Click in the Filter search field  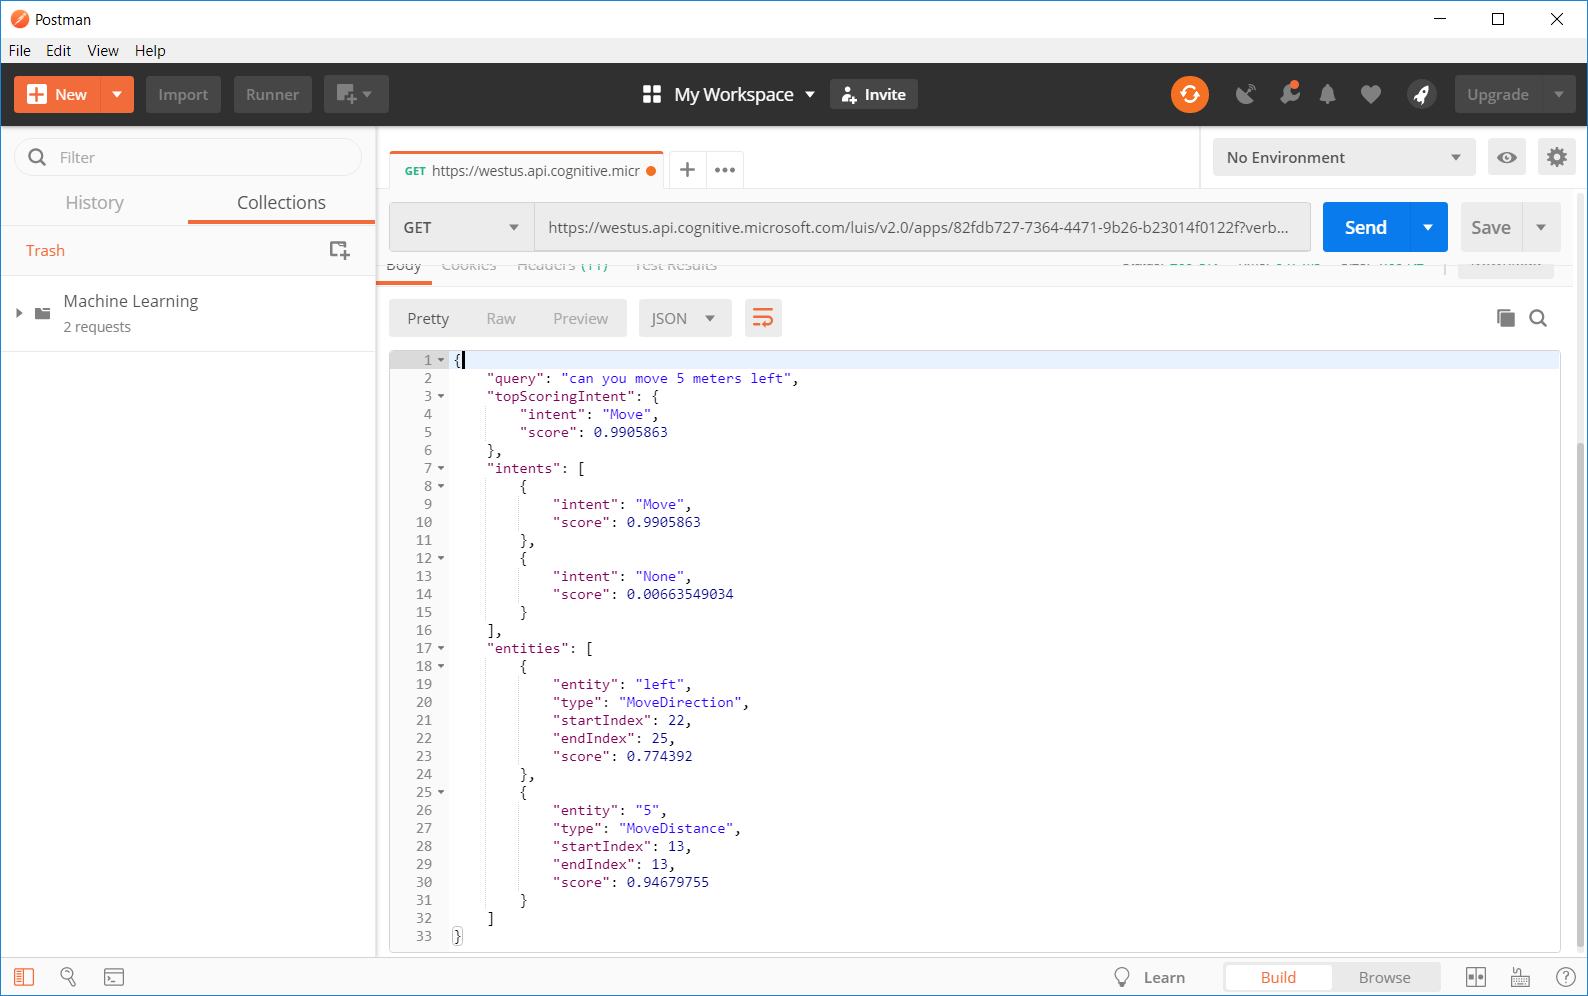(188, 157)
